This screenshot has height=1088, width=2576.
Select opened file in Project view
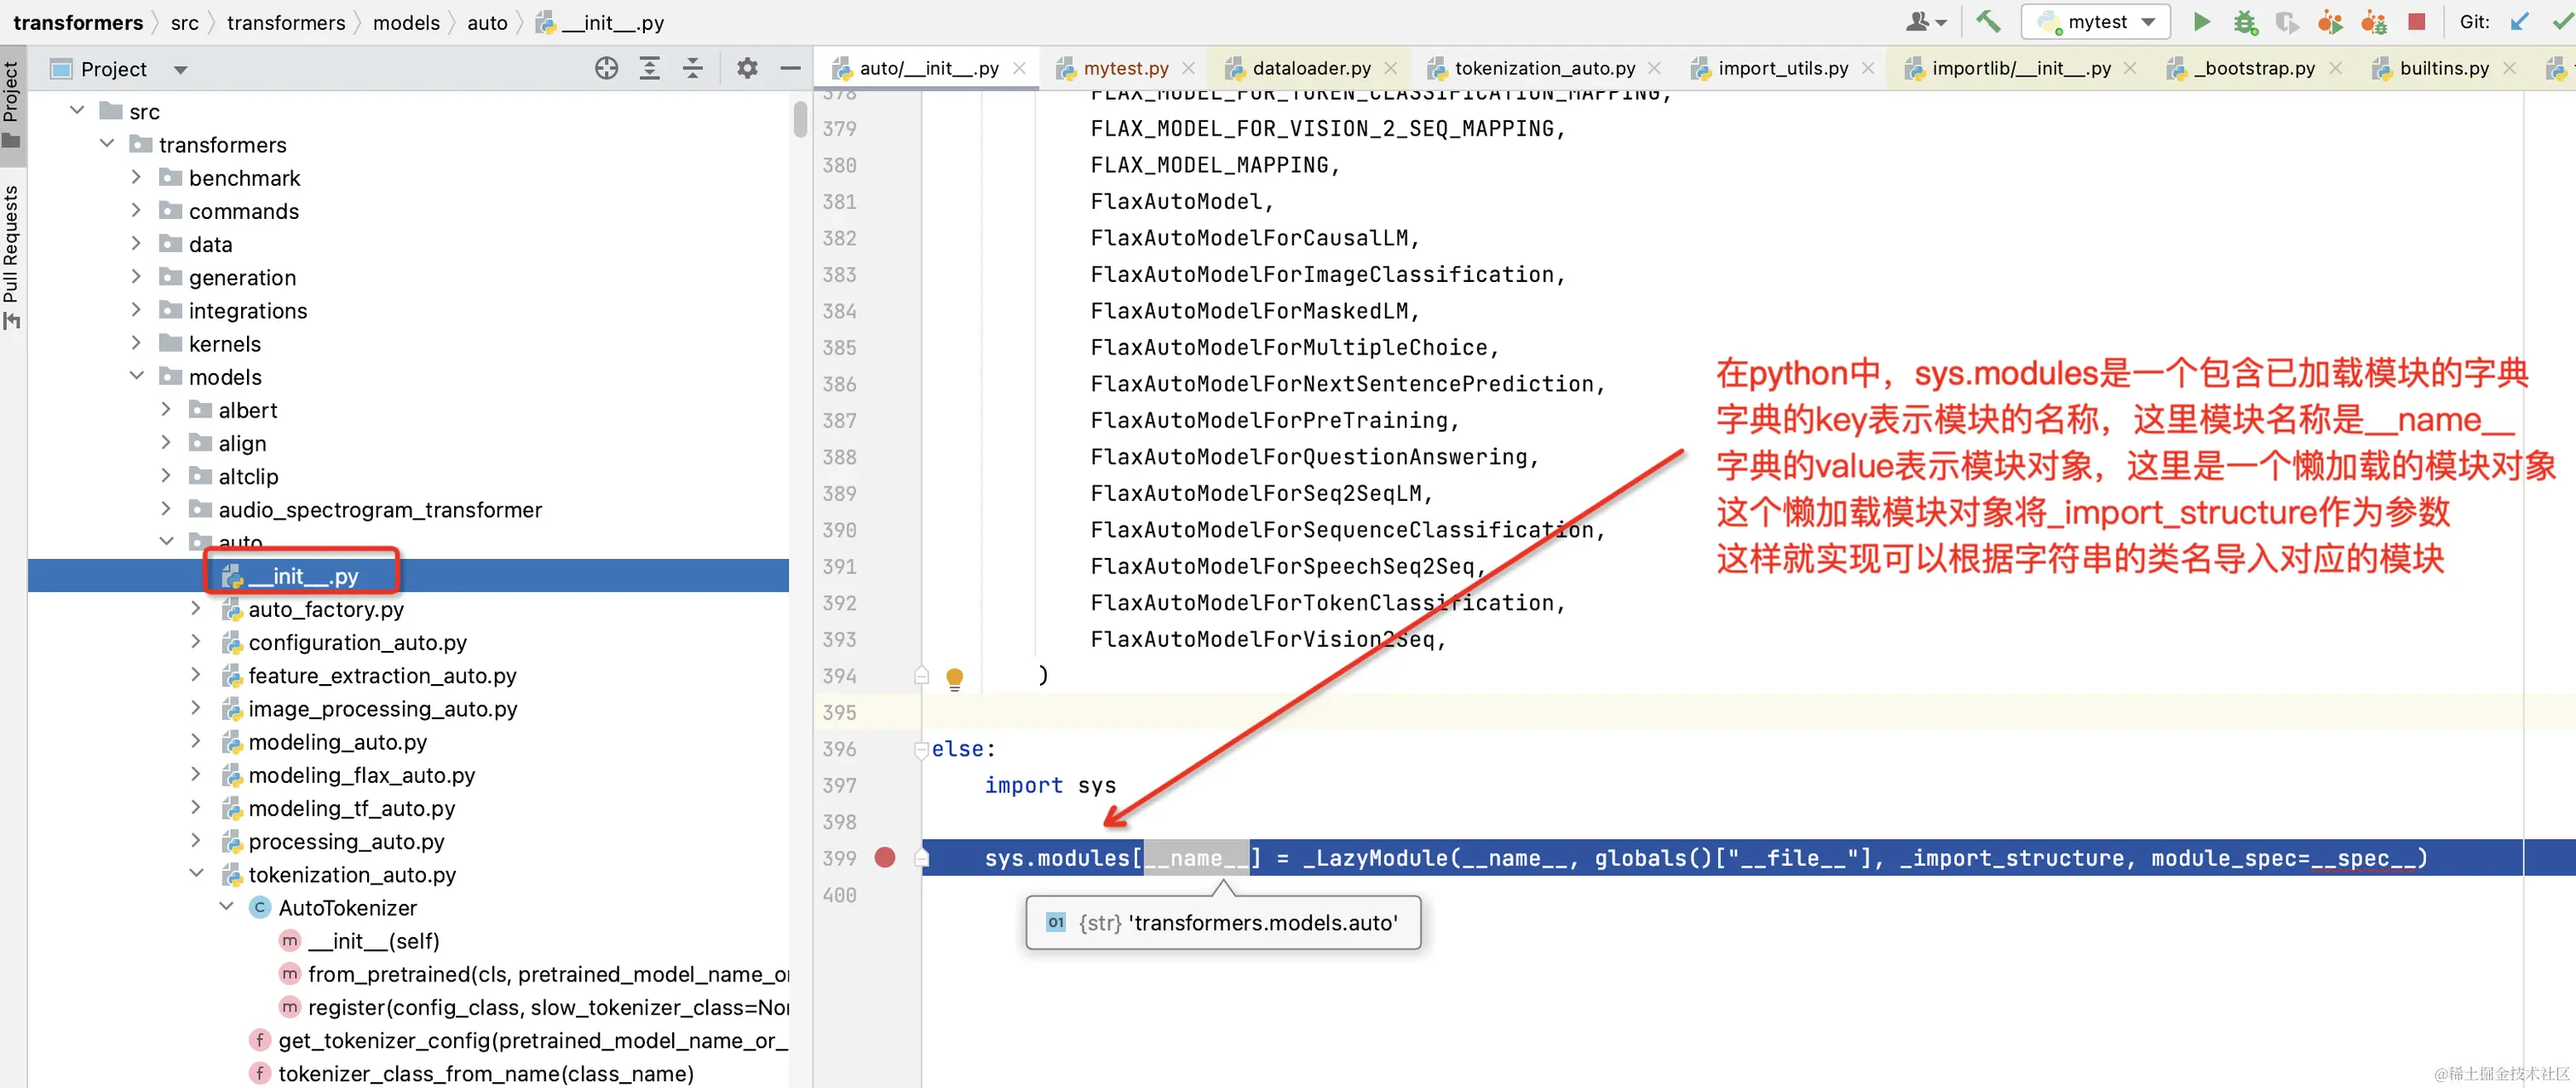tap(607, 68)
